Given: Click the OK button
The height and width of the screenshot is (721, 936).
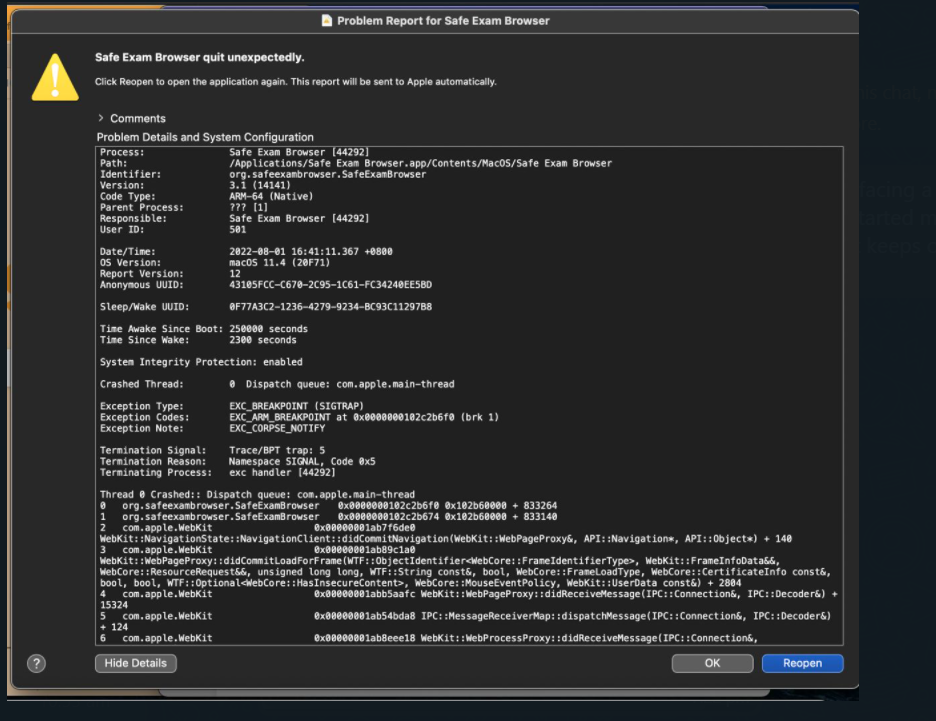Looking at the screenshot, I should pos(712,663).
